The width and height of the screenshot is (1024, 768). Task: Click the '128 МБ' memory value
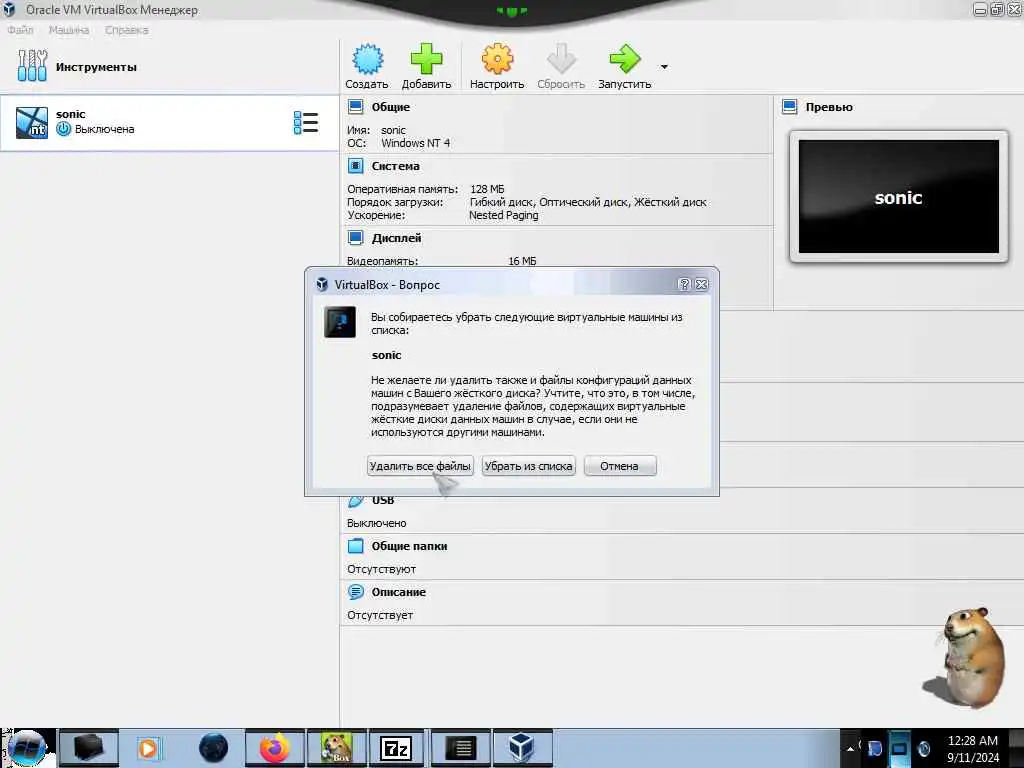487,189
